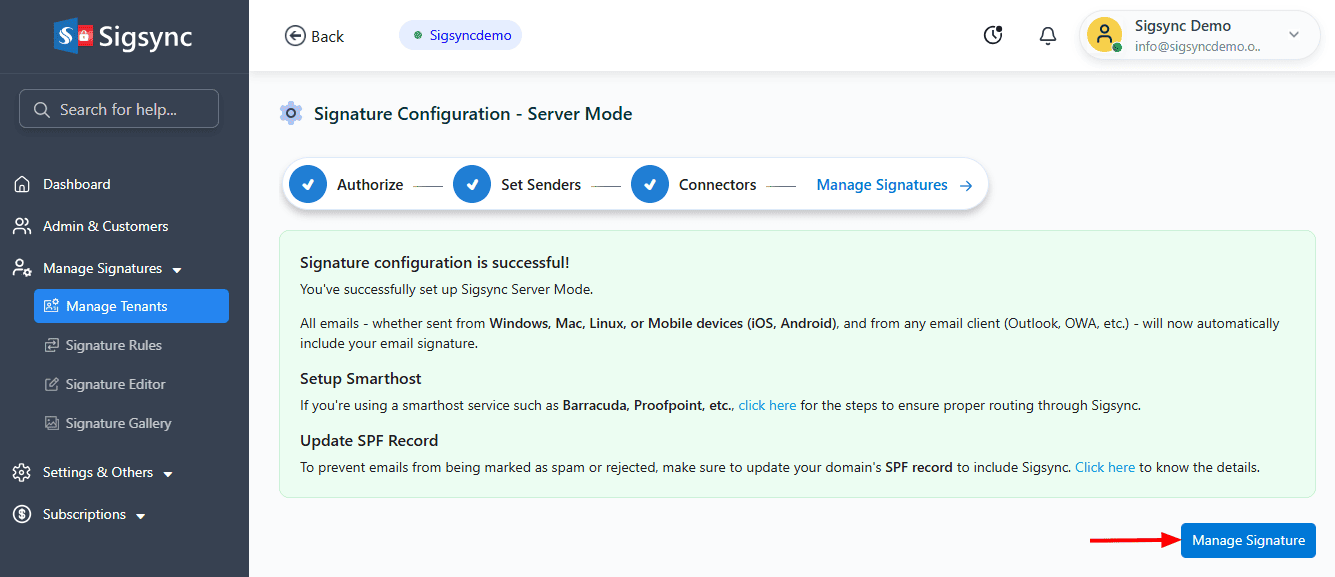Follow the smarthost 'click here' link

(767, 405)
